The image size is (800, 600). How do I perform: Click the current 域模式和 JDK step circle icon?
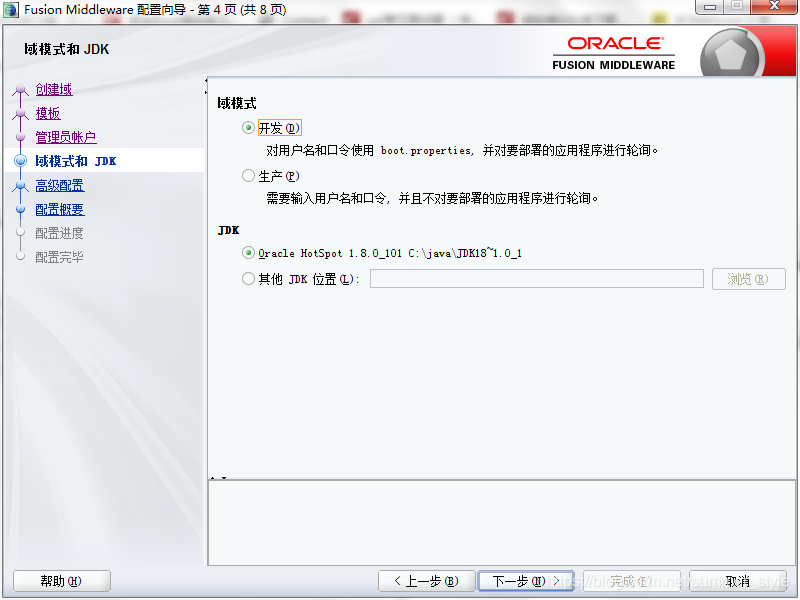(20, 161)
